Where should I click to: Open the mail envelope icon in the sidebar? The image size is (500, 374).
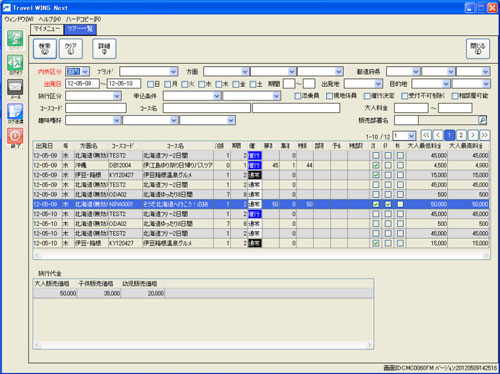tap(15, 87)
